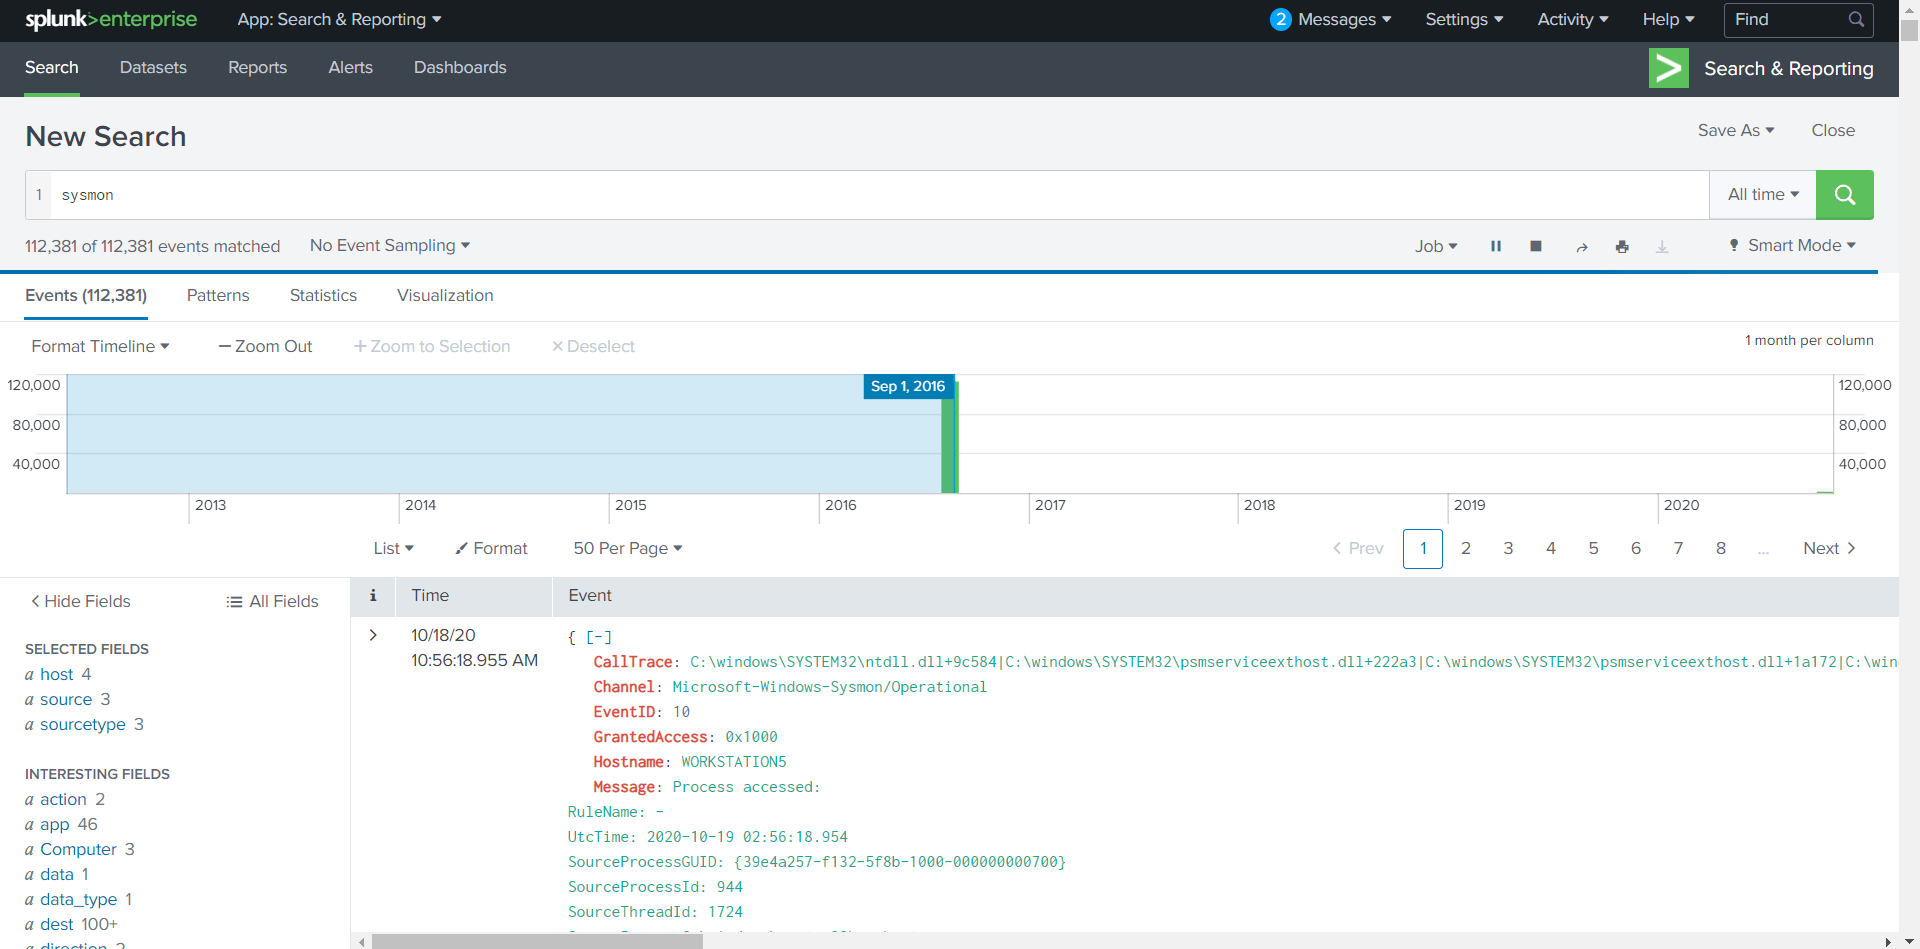
Task: Share the search job link
Action: pyautogui.click(x=1582, y=246)
